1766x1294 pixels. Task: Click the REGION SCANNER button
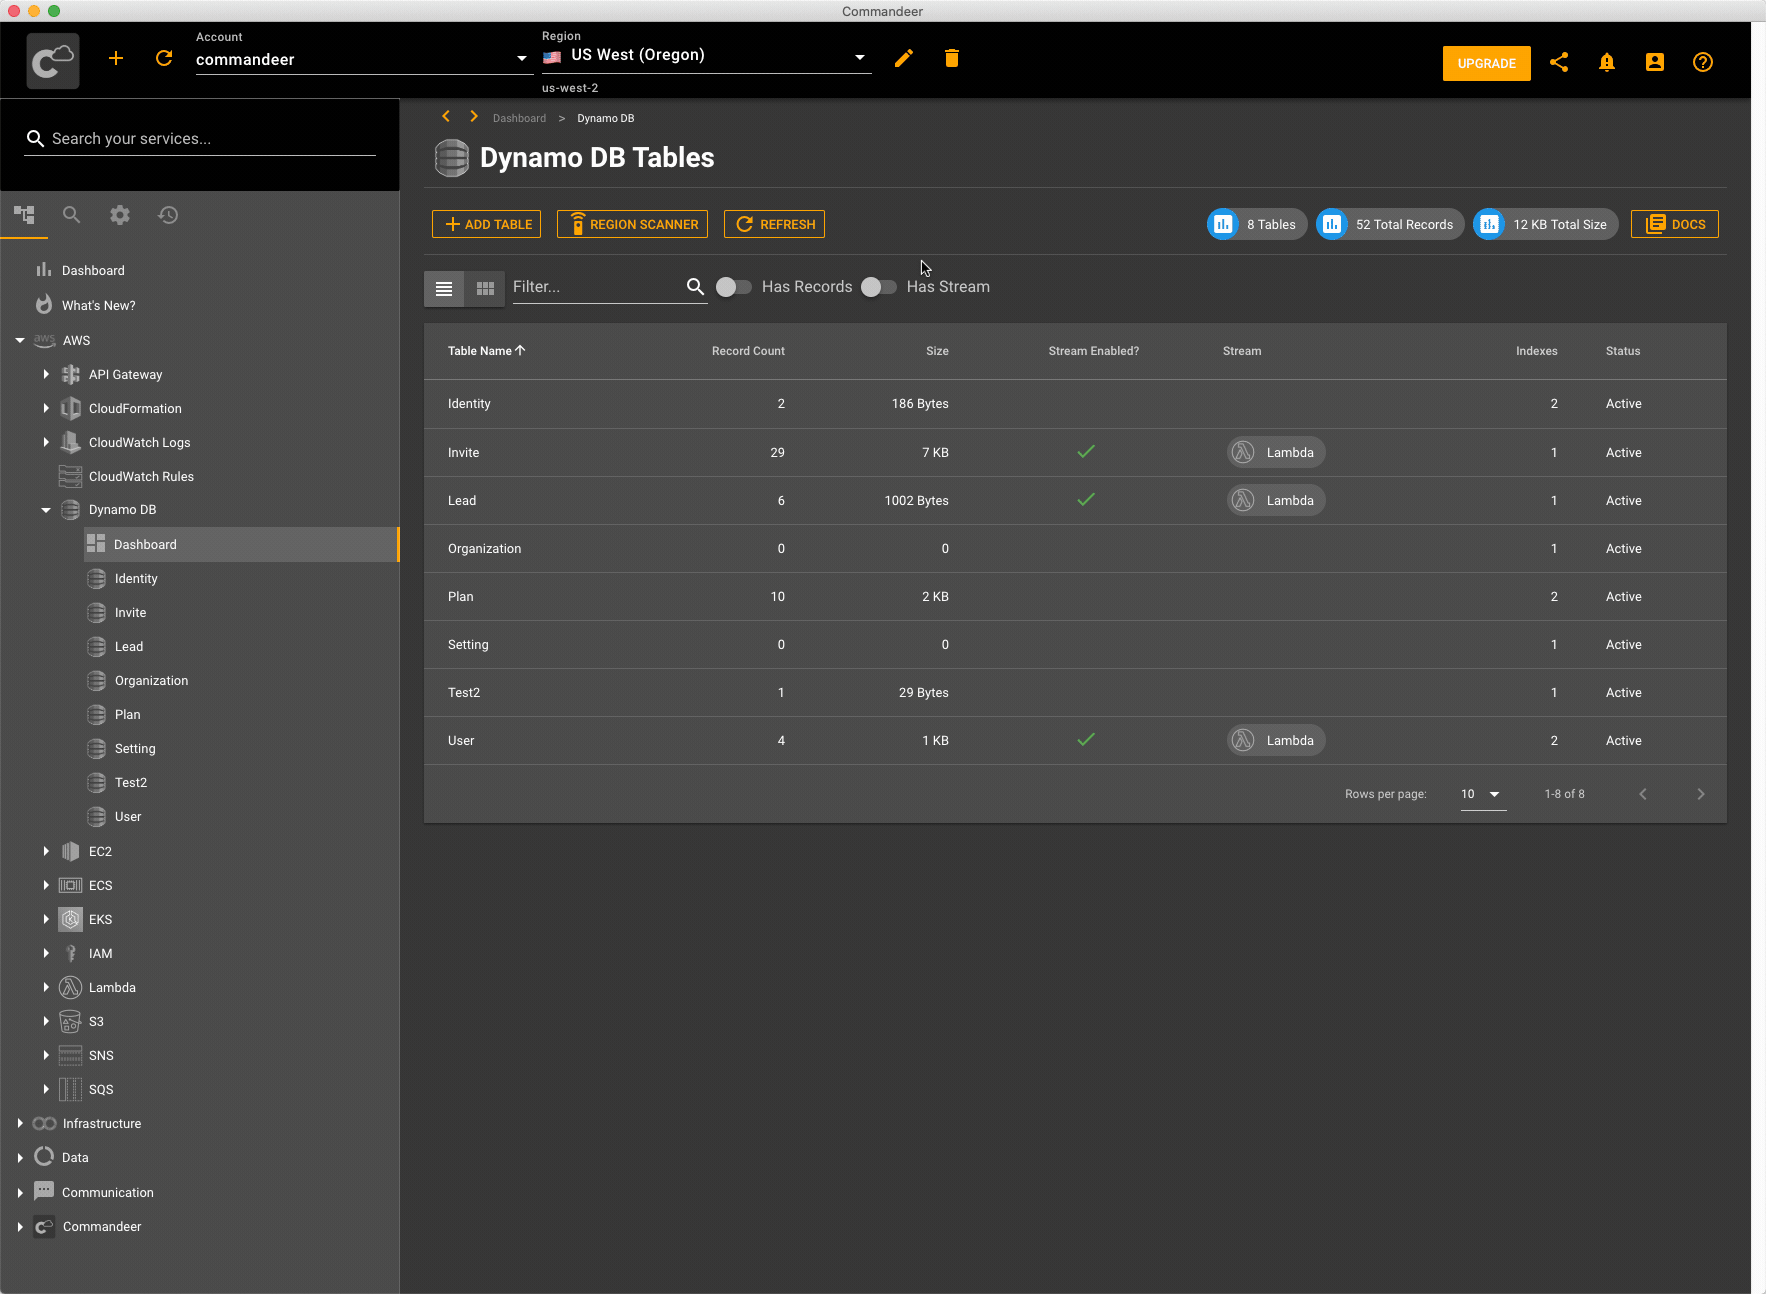click(632, 224)
